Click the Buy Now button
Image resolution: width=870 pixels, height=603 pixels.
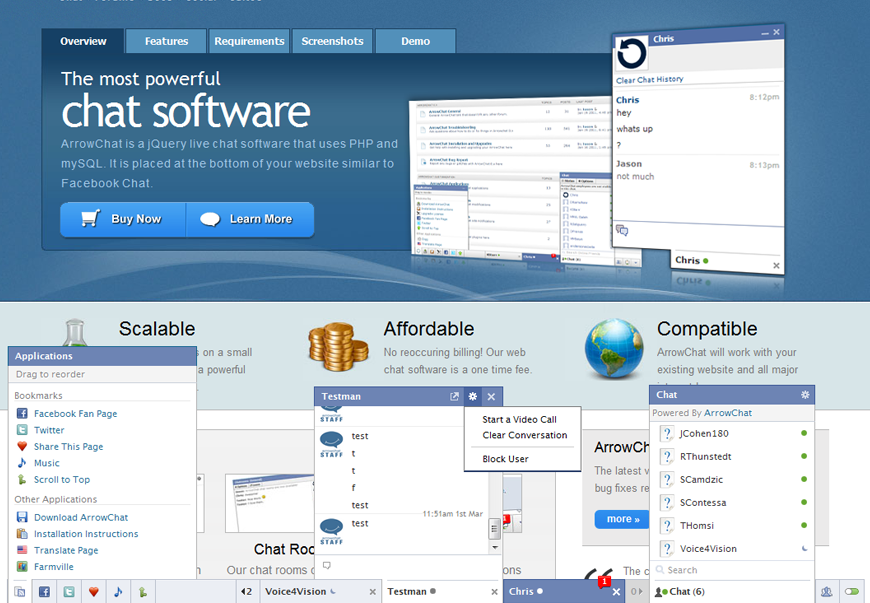point(123,219)
